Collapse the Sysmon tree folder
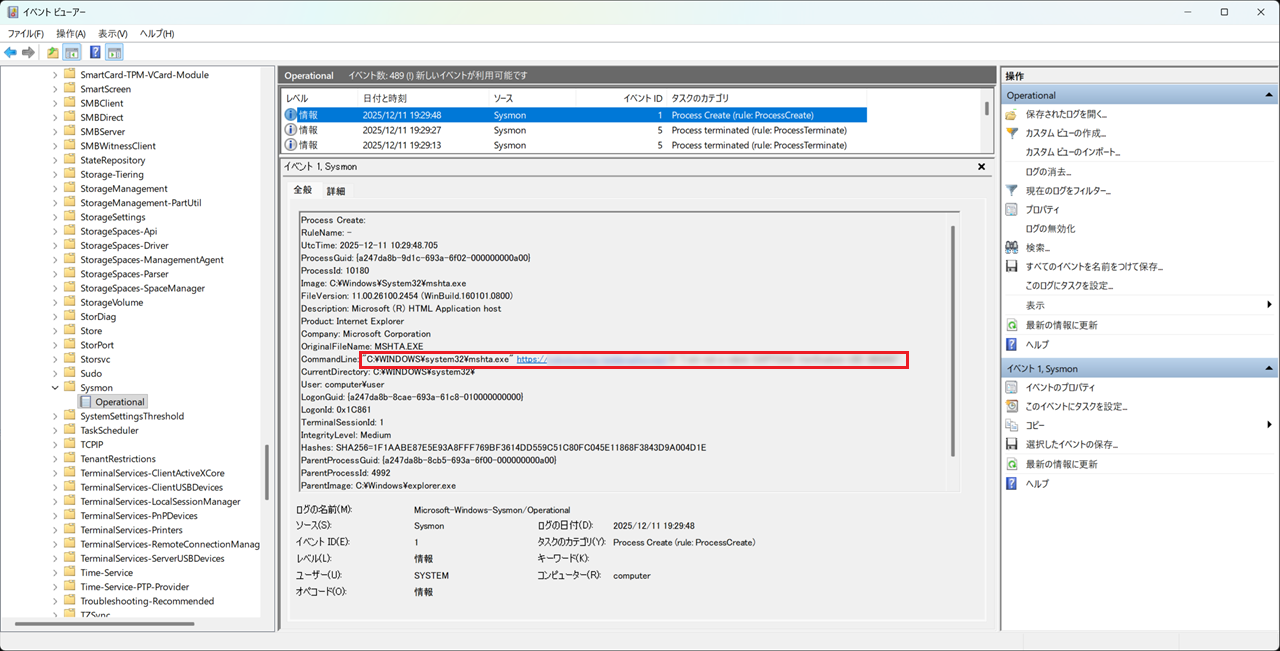Screen dimensions: 1280x651 (55, 388)
